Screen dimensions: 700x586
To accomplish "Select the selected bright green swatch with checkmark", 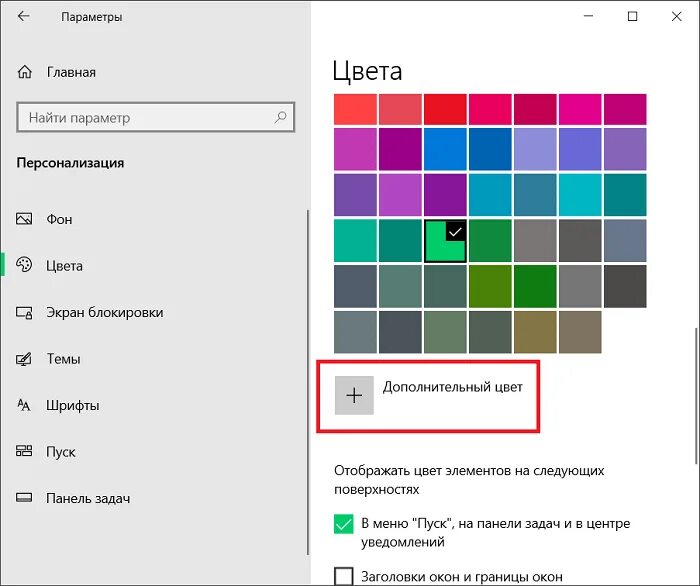I will coord(445,241).
